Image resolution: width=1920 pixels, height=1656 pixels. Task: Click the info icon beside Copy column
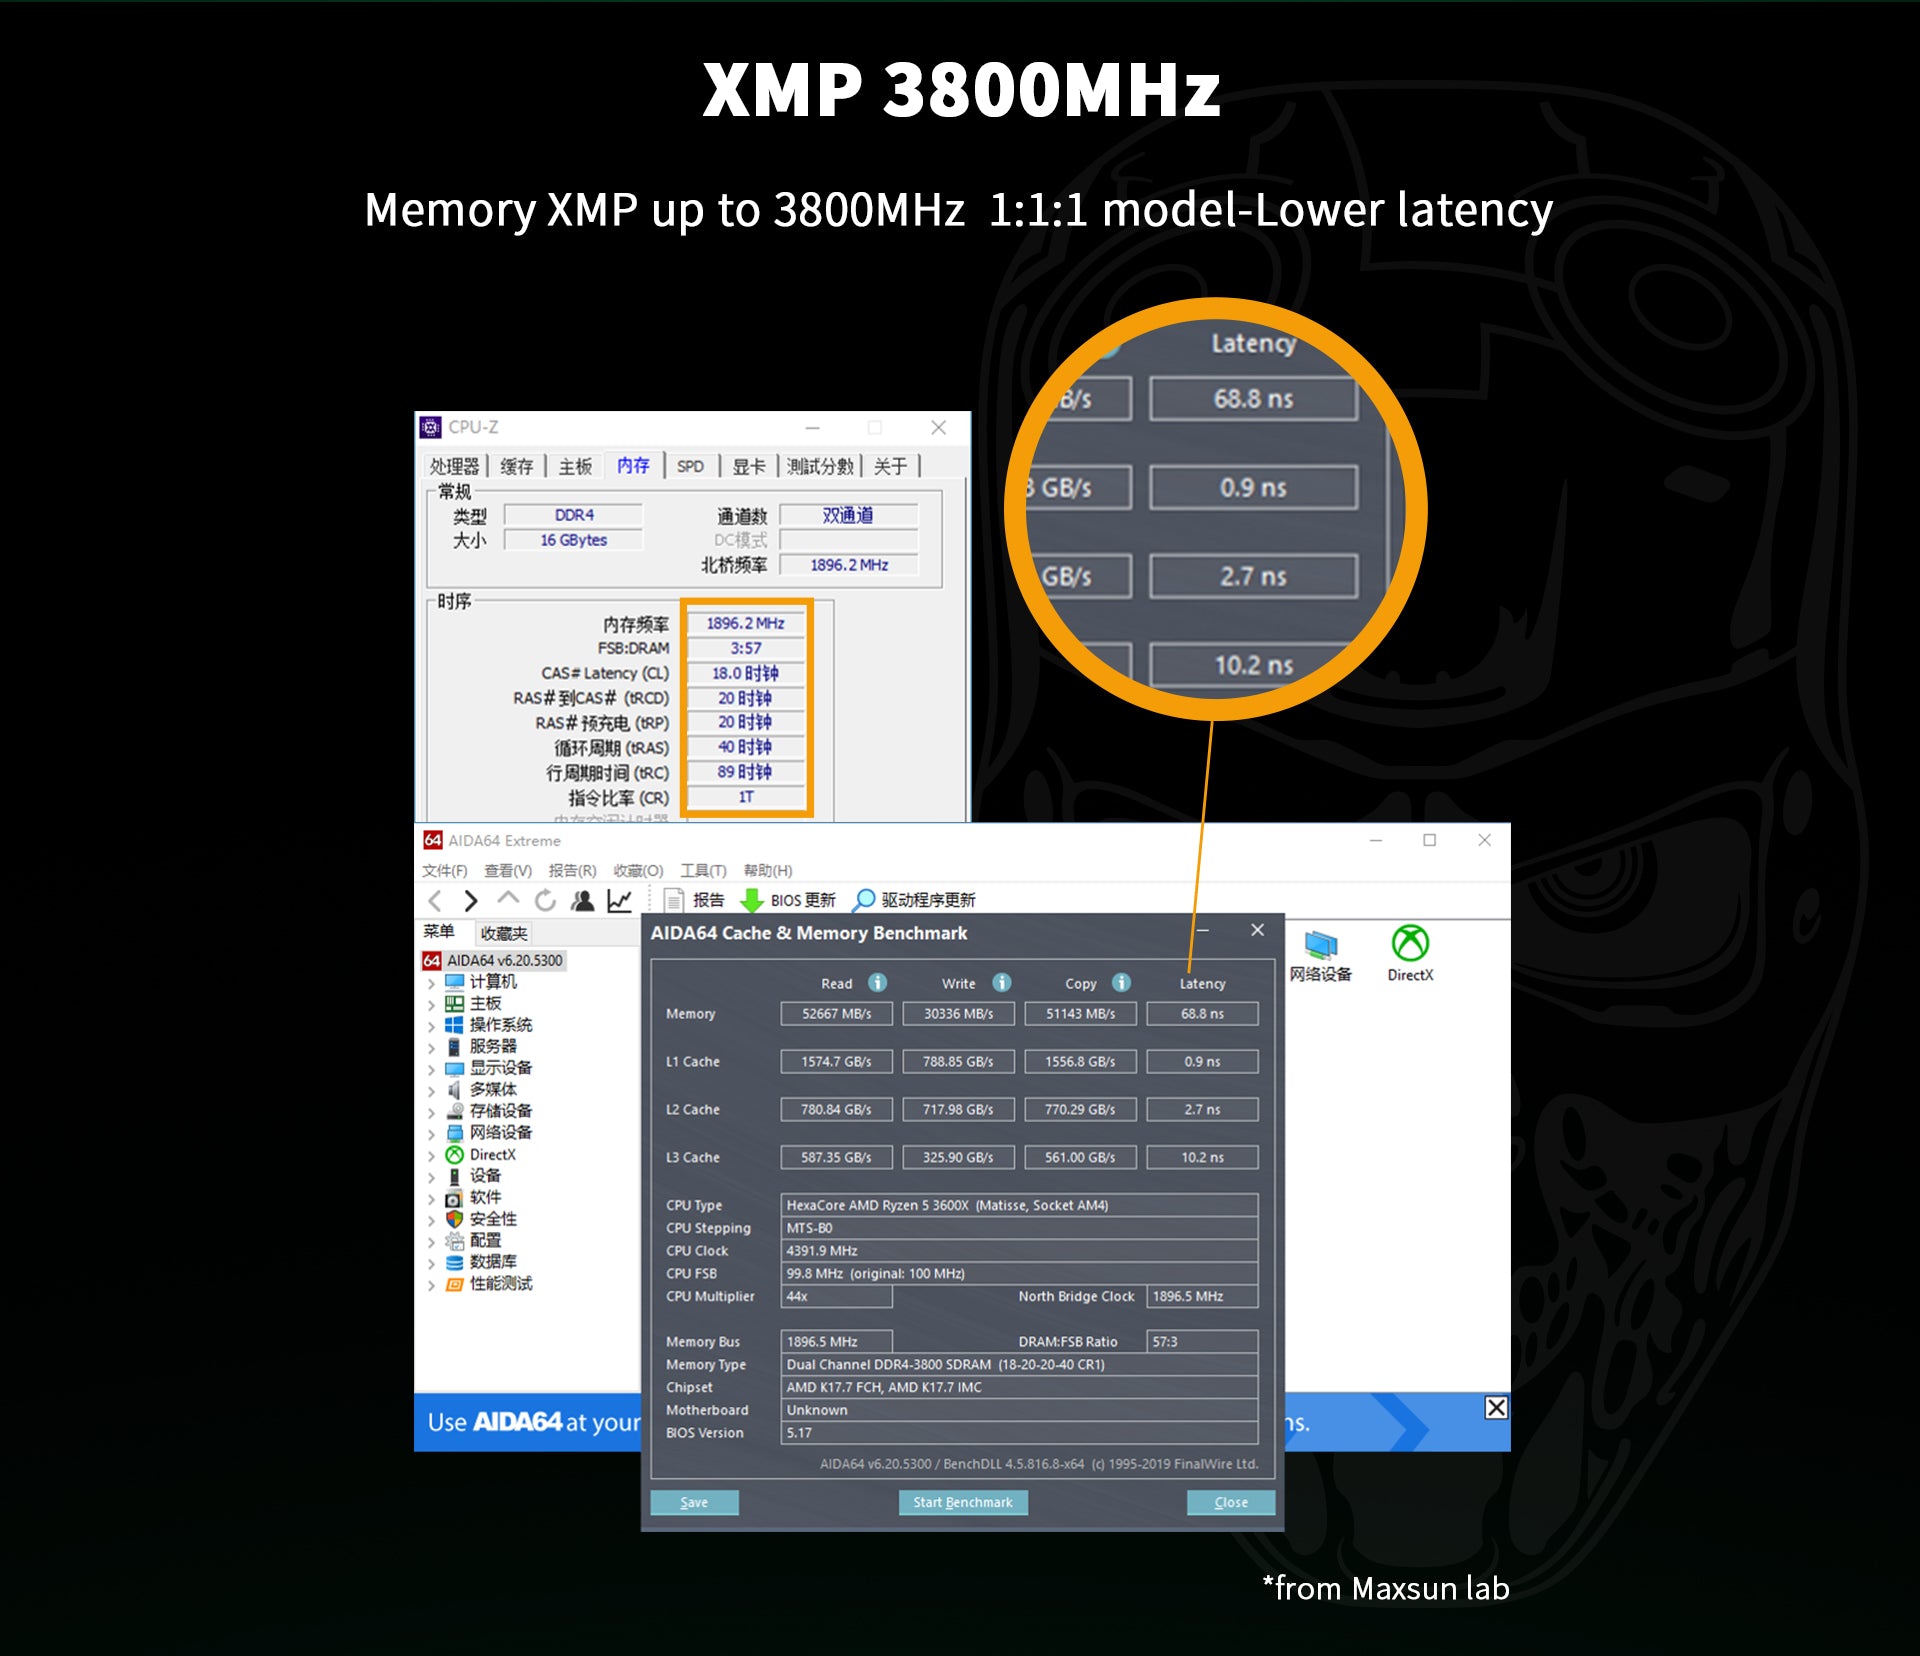point(1122,983)
